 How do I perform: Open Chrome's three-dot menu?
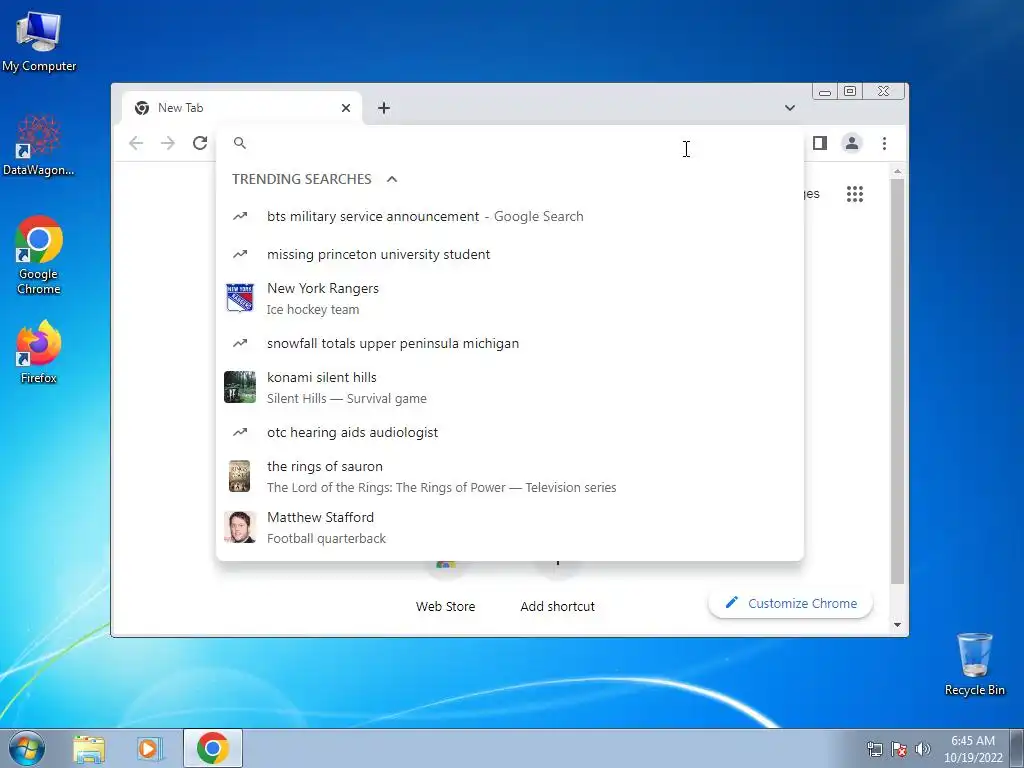pos(884,143)
